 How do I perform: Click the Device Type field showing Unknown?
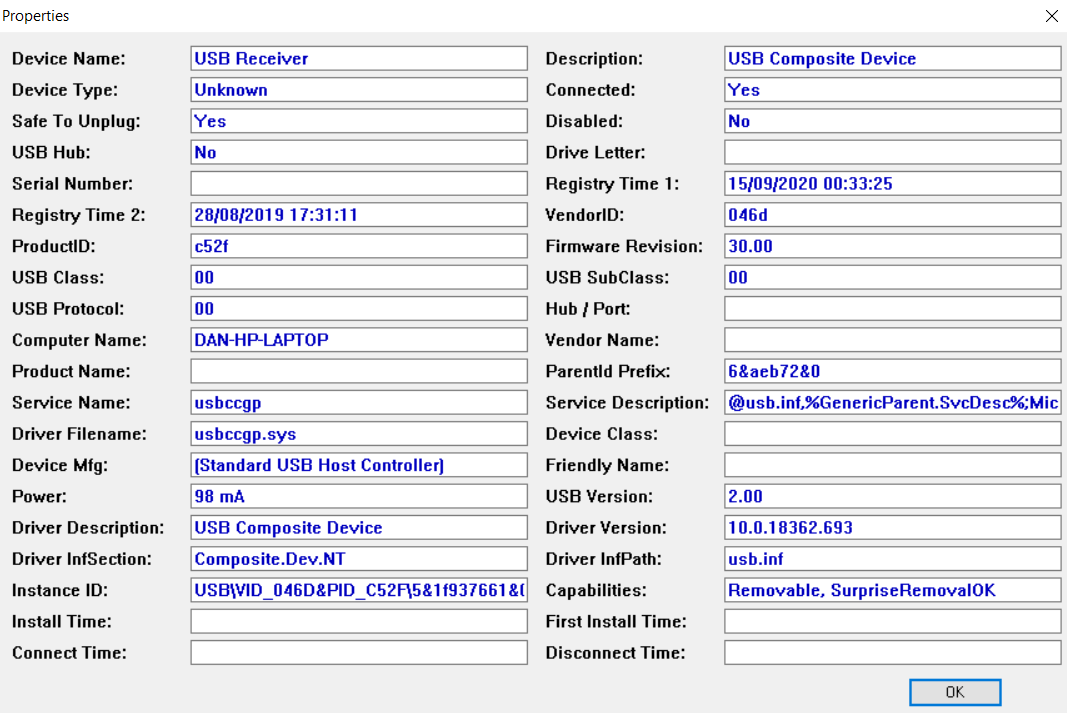click(359, 90)
